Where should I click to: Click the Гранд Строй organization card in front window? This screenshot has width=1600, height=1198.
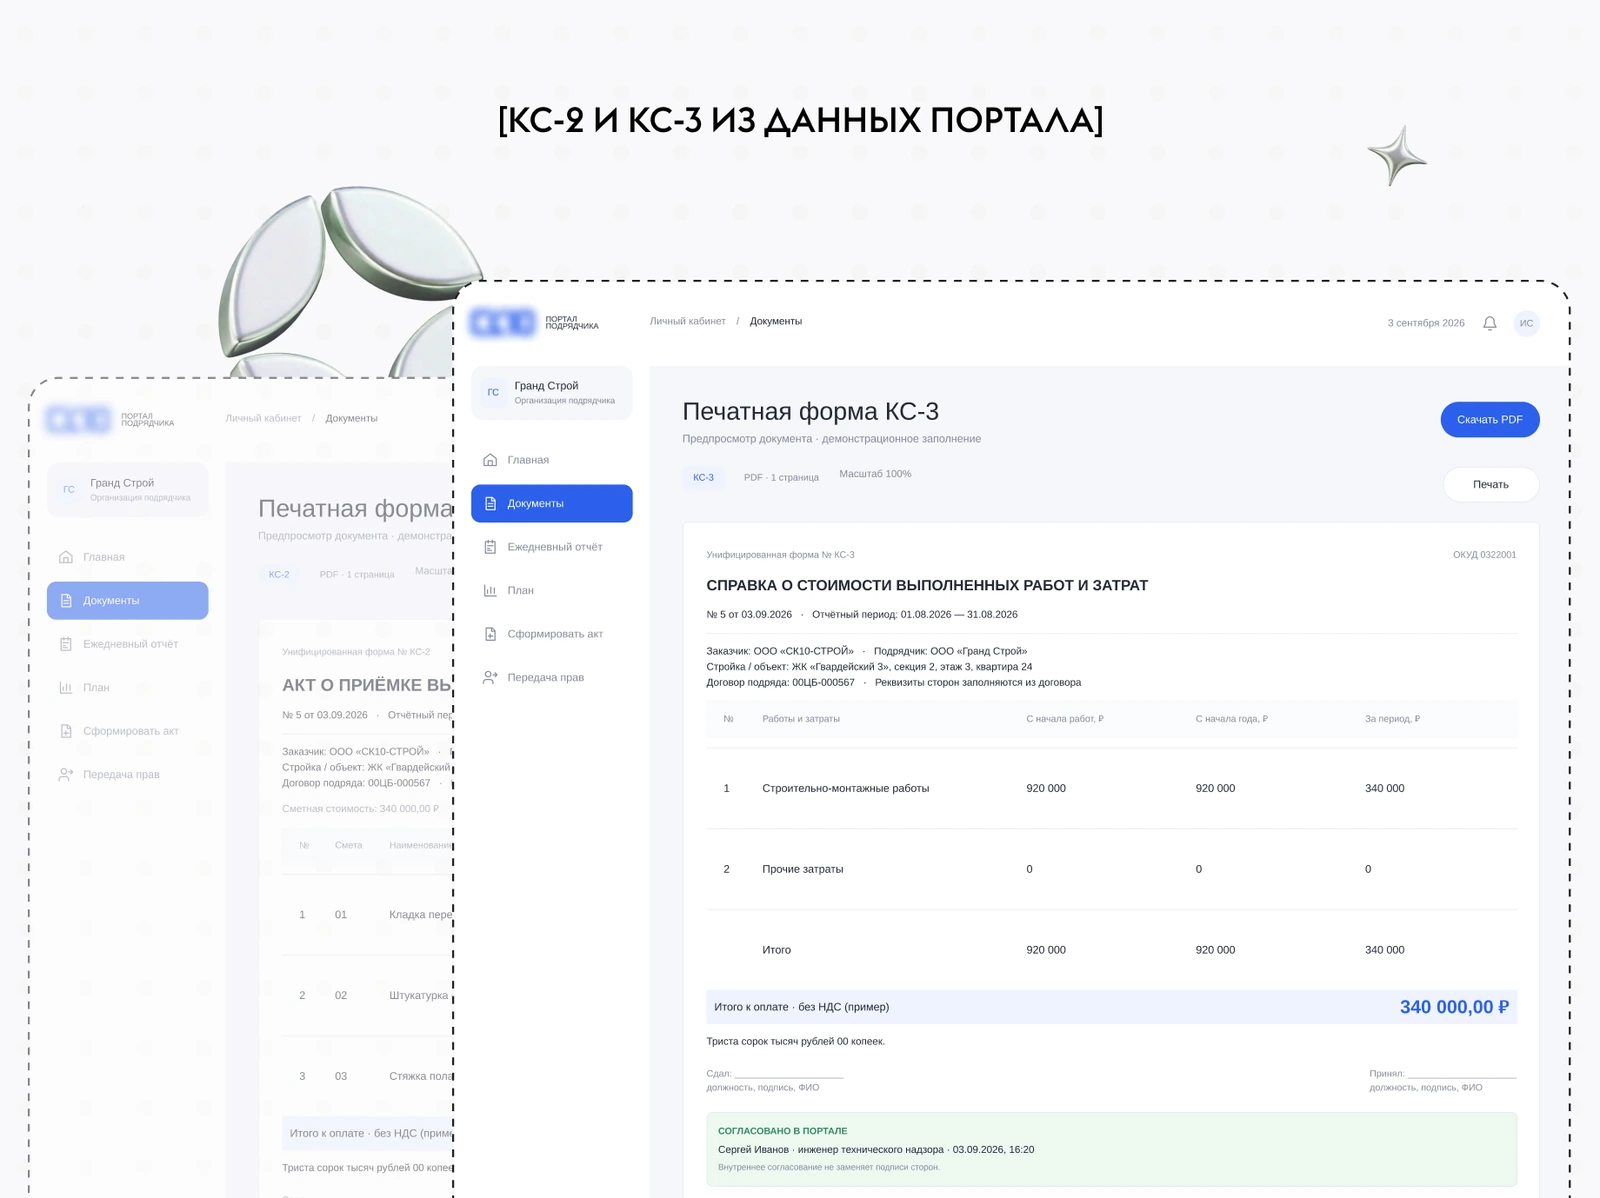click(x=552, y=392)
